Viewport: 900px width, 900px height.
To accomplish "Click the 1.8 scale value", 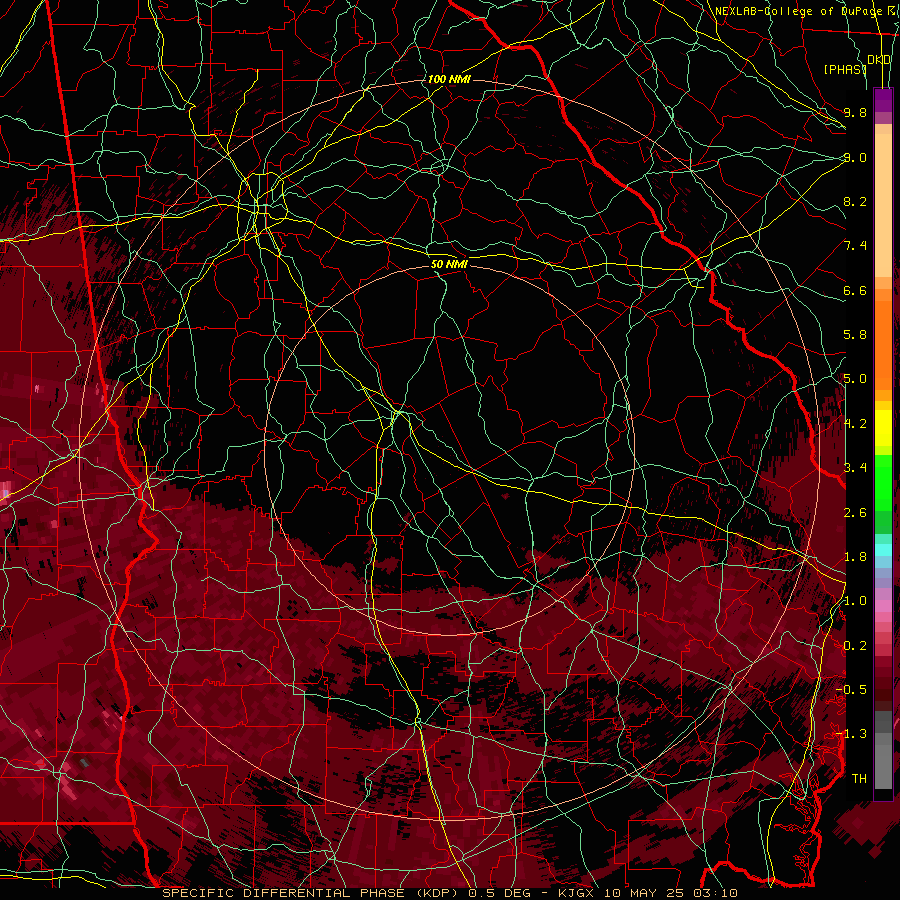I will click(x=855, y=557).
